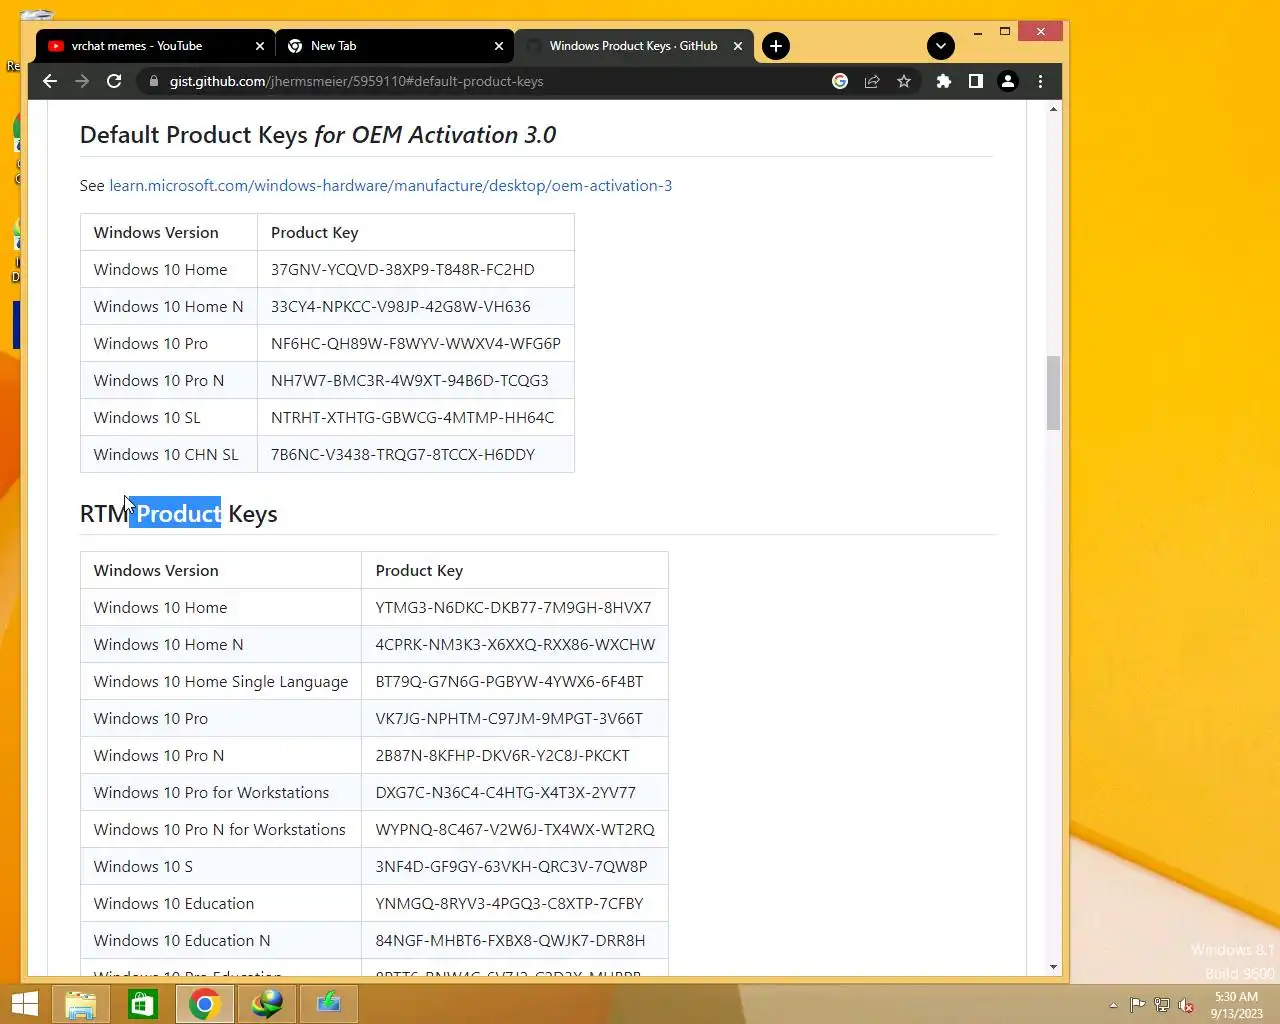The image size is (1280, 1024).
Task: Click the scrollbar up arrow
Action: [1053, 108]
